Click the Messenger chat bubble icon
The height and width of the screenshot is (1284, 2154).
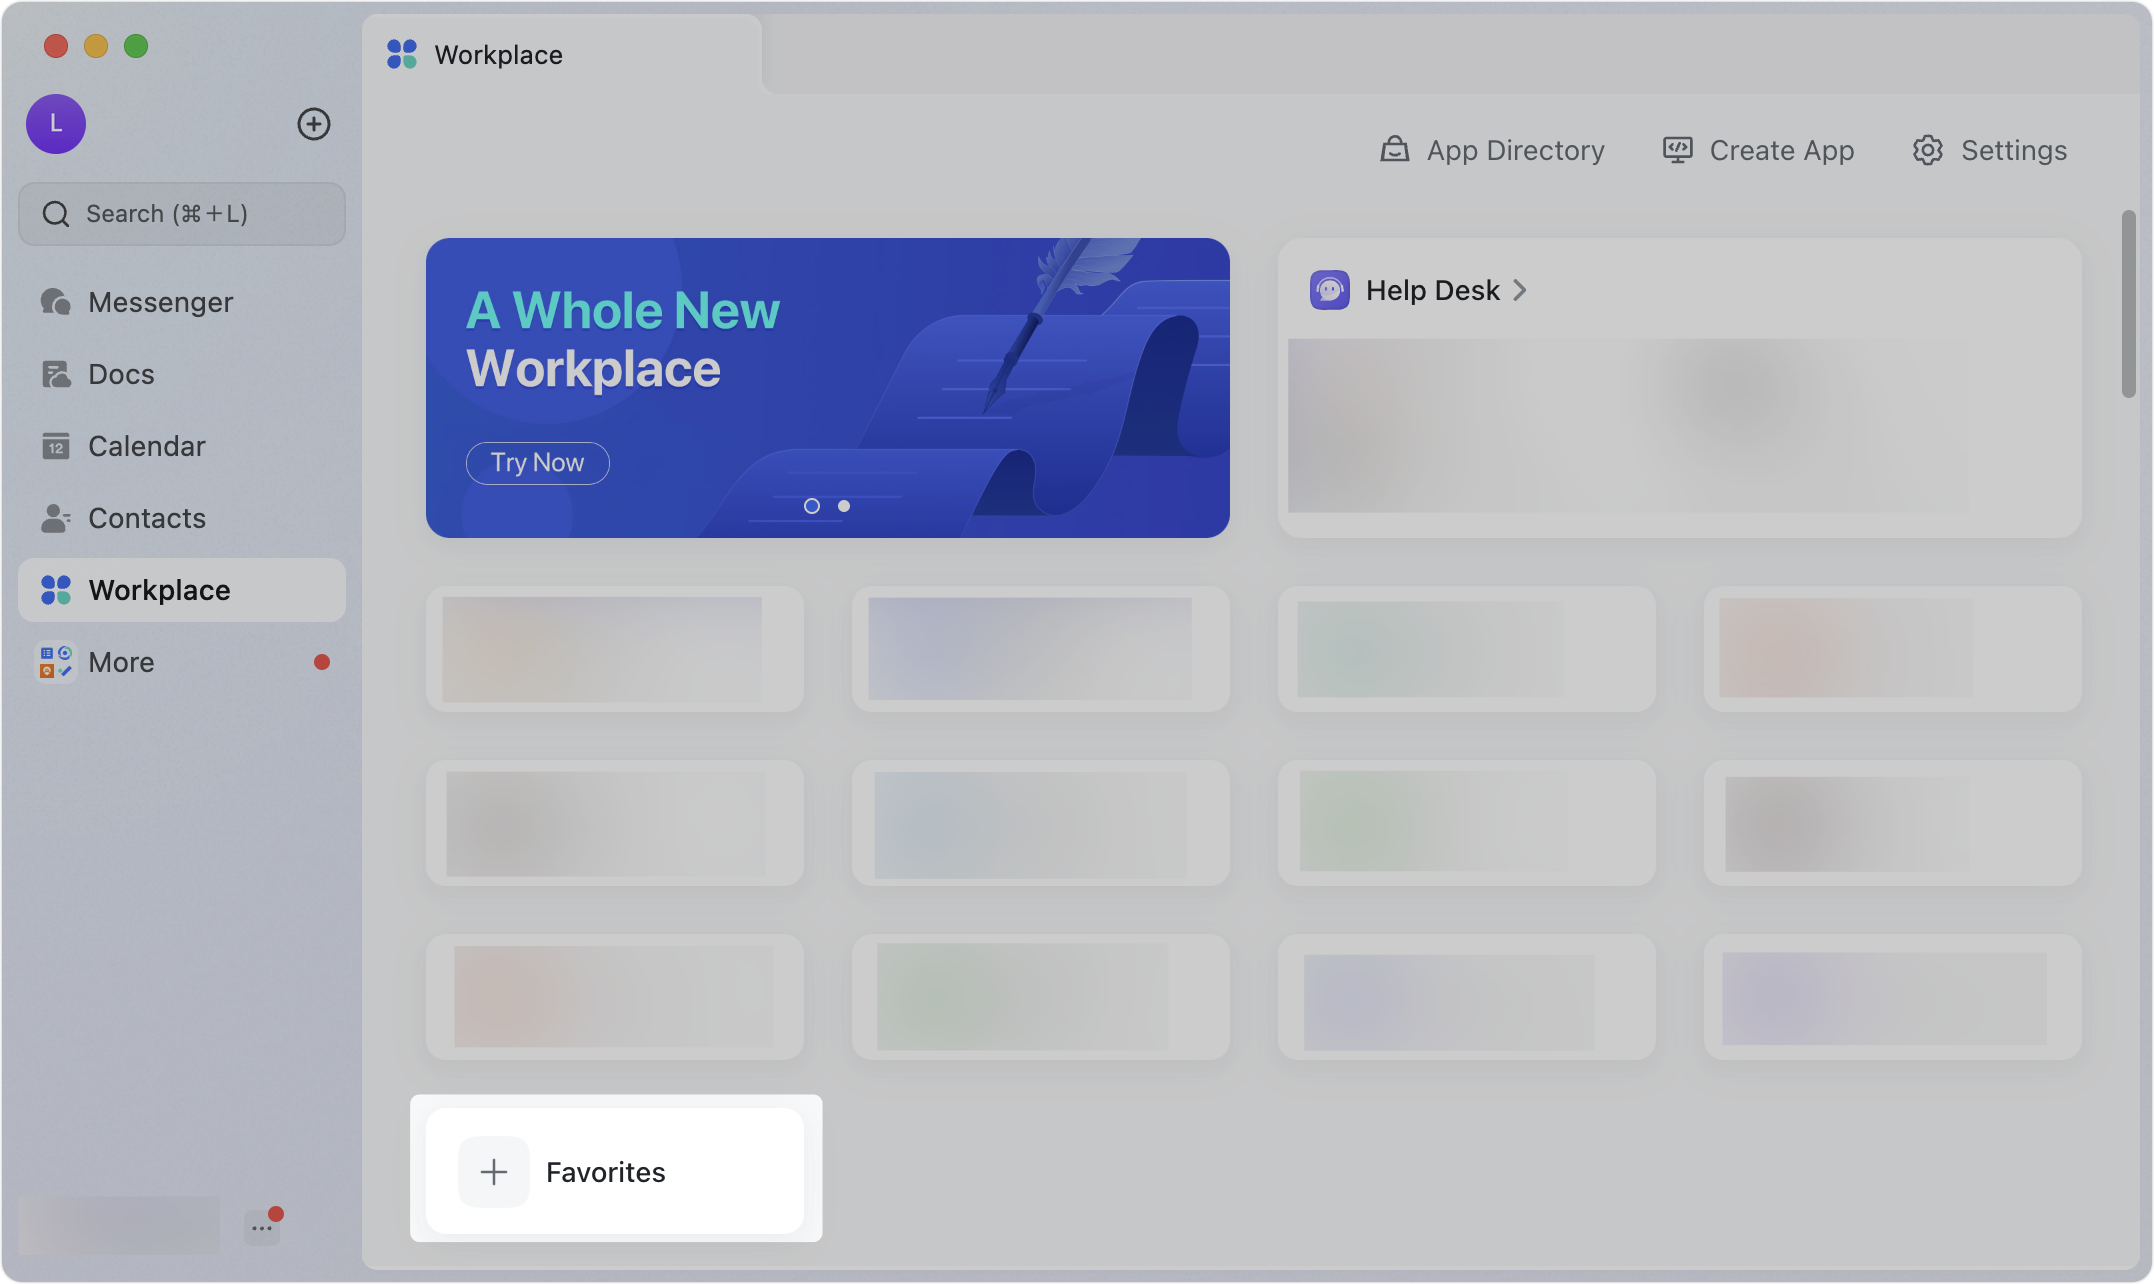pyautogui.click(x=56, y=302)
